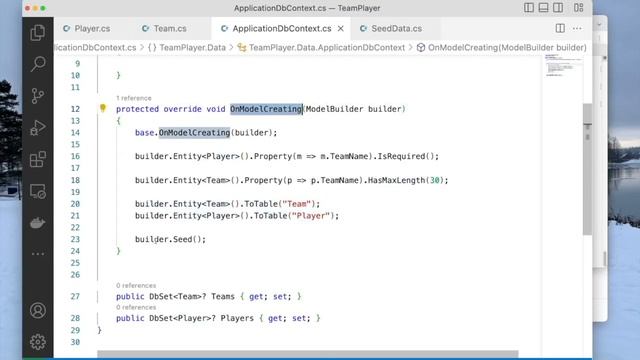This screenshot has width=640, height=360.
Task: Click the highlighted OnModelCreating on line 12
Action: tap(266, 109)
